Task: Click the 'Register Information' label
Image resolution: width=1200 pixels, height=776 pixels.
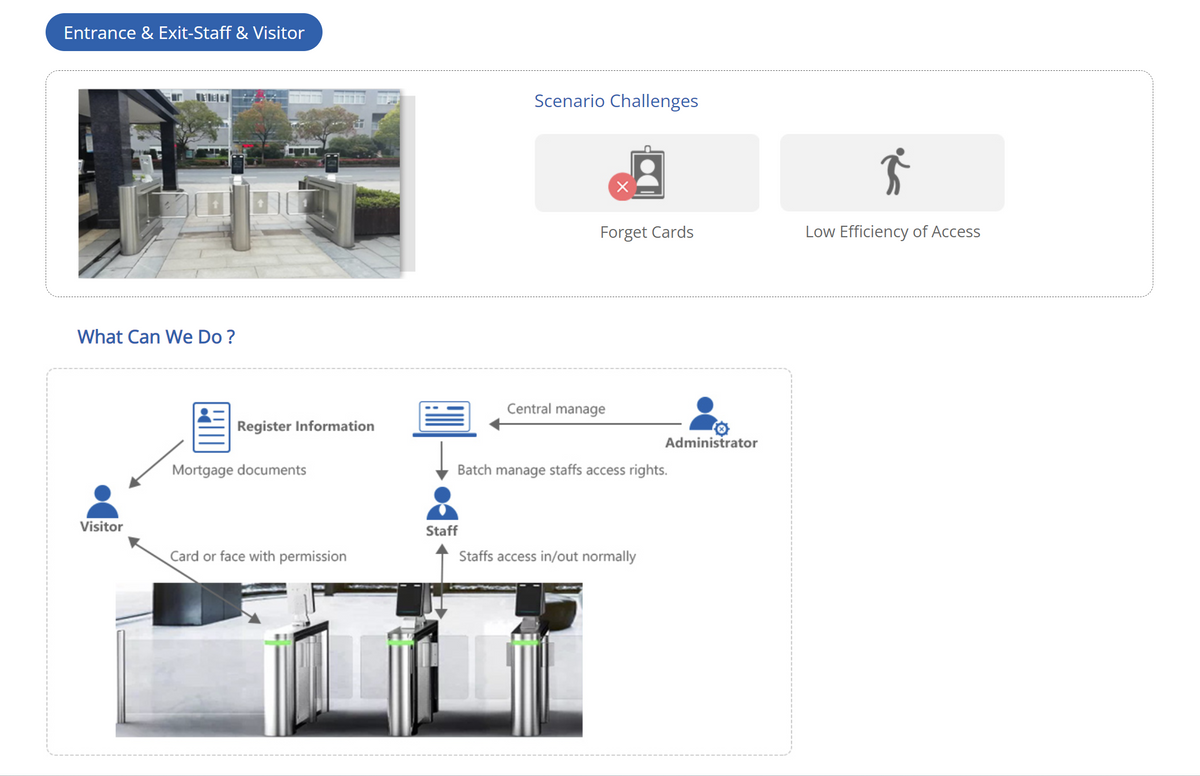Action: [x=306, y=426]
